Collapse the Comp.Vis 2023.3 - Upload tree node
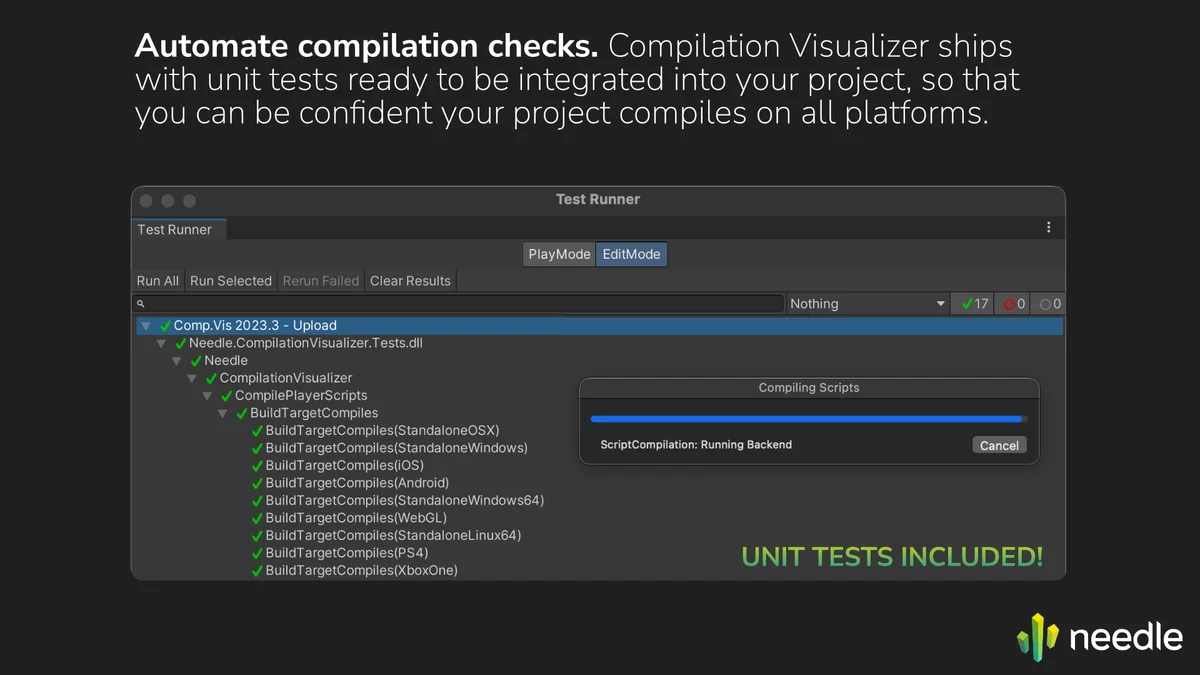The width and height of the screenshot is (1200, 675). tap(146, 326)
